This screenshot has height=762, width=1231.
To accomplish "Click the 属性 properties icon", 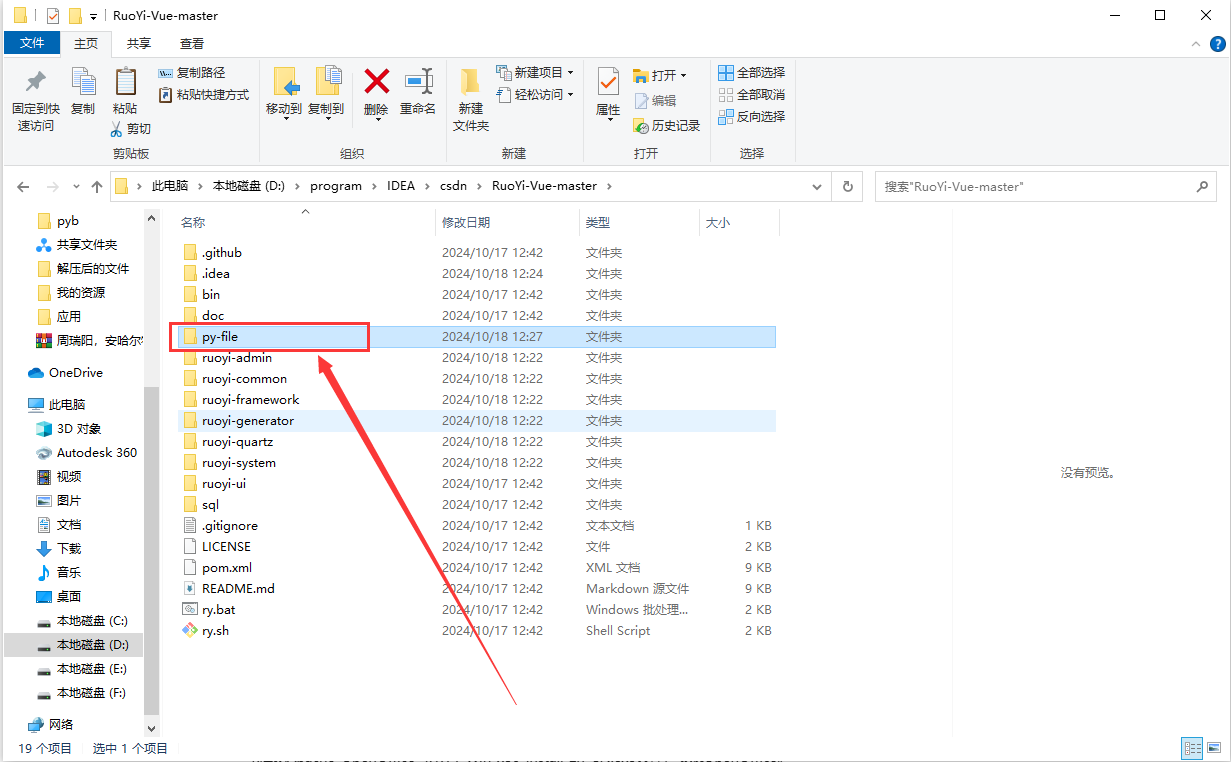I will [608, 82].
